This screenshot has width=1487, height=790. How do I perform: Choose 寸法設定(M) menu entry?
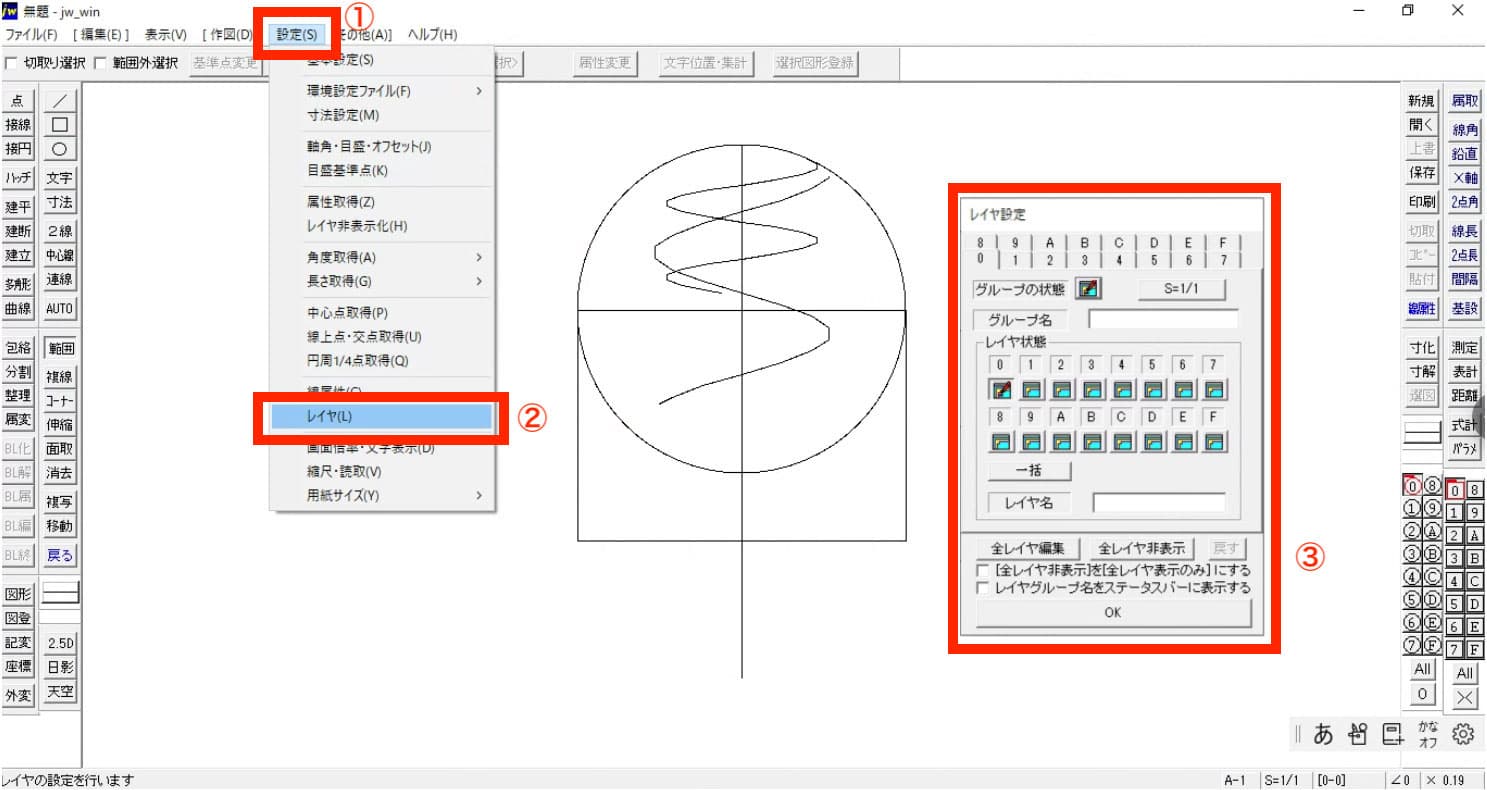coord(382,115)
